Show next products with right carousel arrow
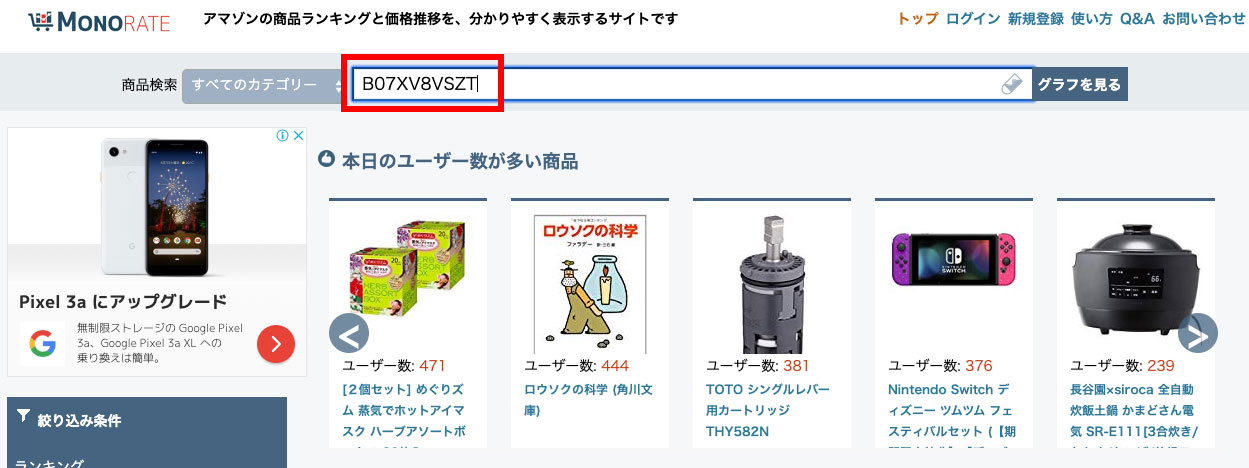Viewport: 1249px width, 468px height. click(1197, 332)
